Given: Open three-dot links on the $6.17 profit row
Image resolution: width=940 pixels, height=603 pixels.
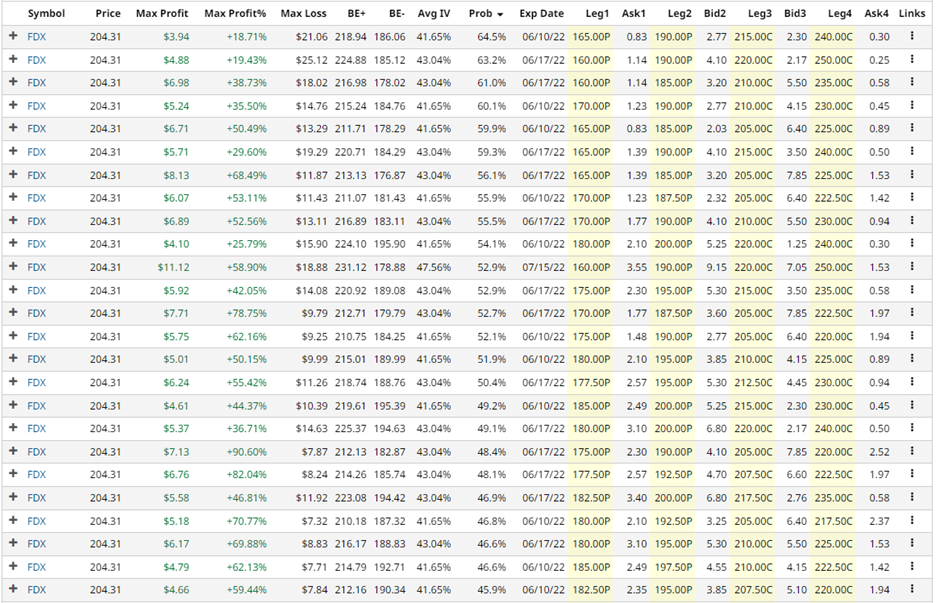Looking at the screenshot, I should coord(912,544).
